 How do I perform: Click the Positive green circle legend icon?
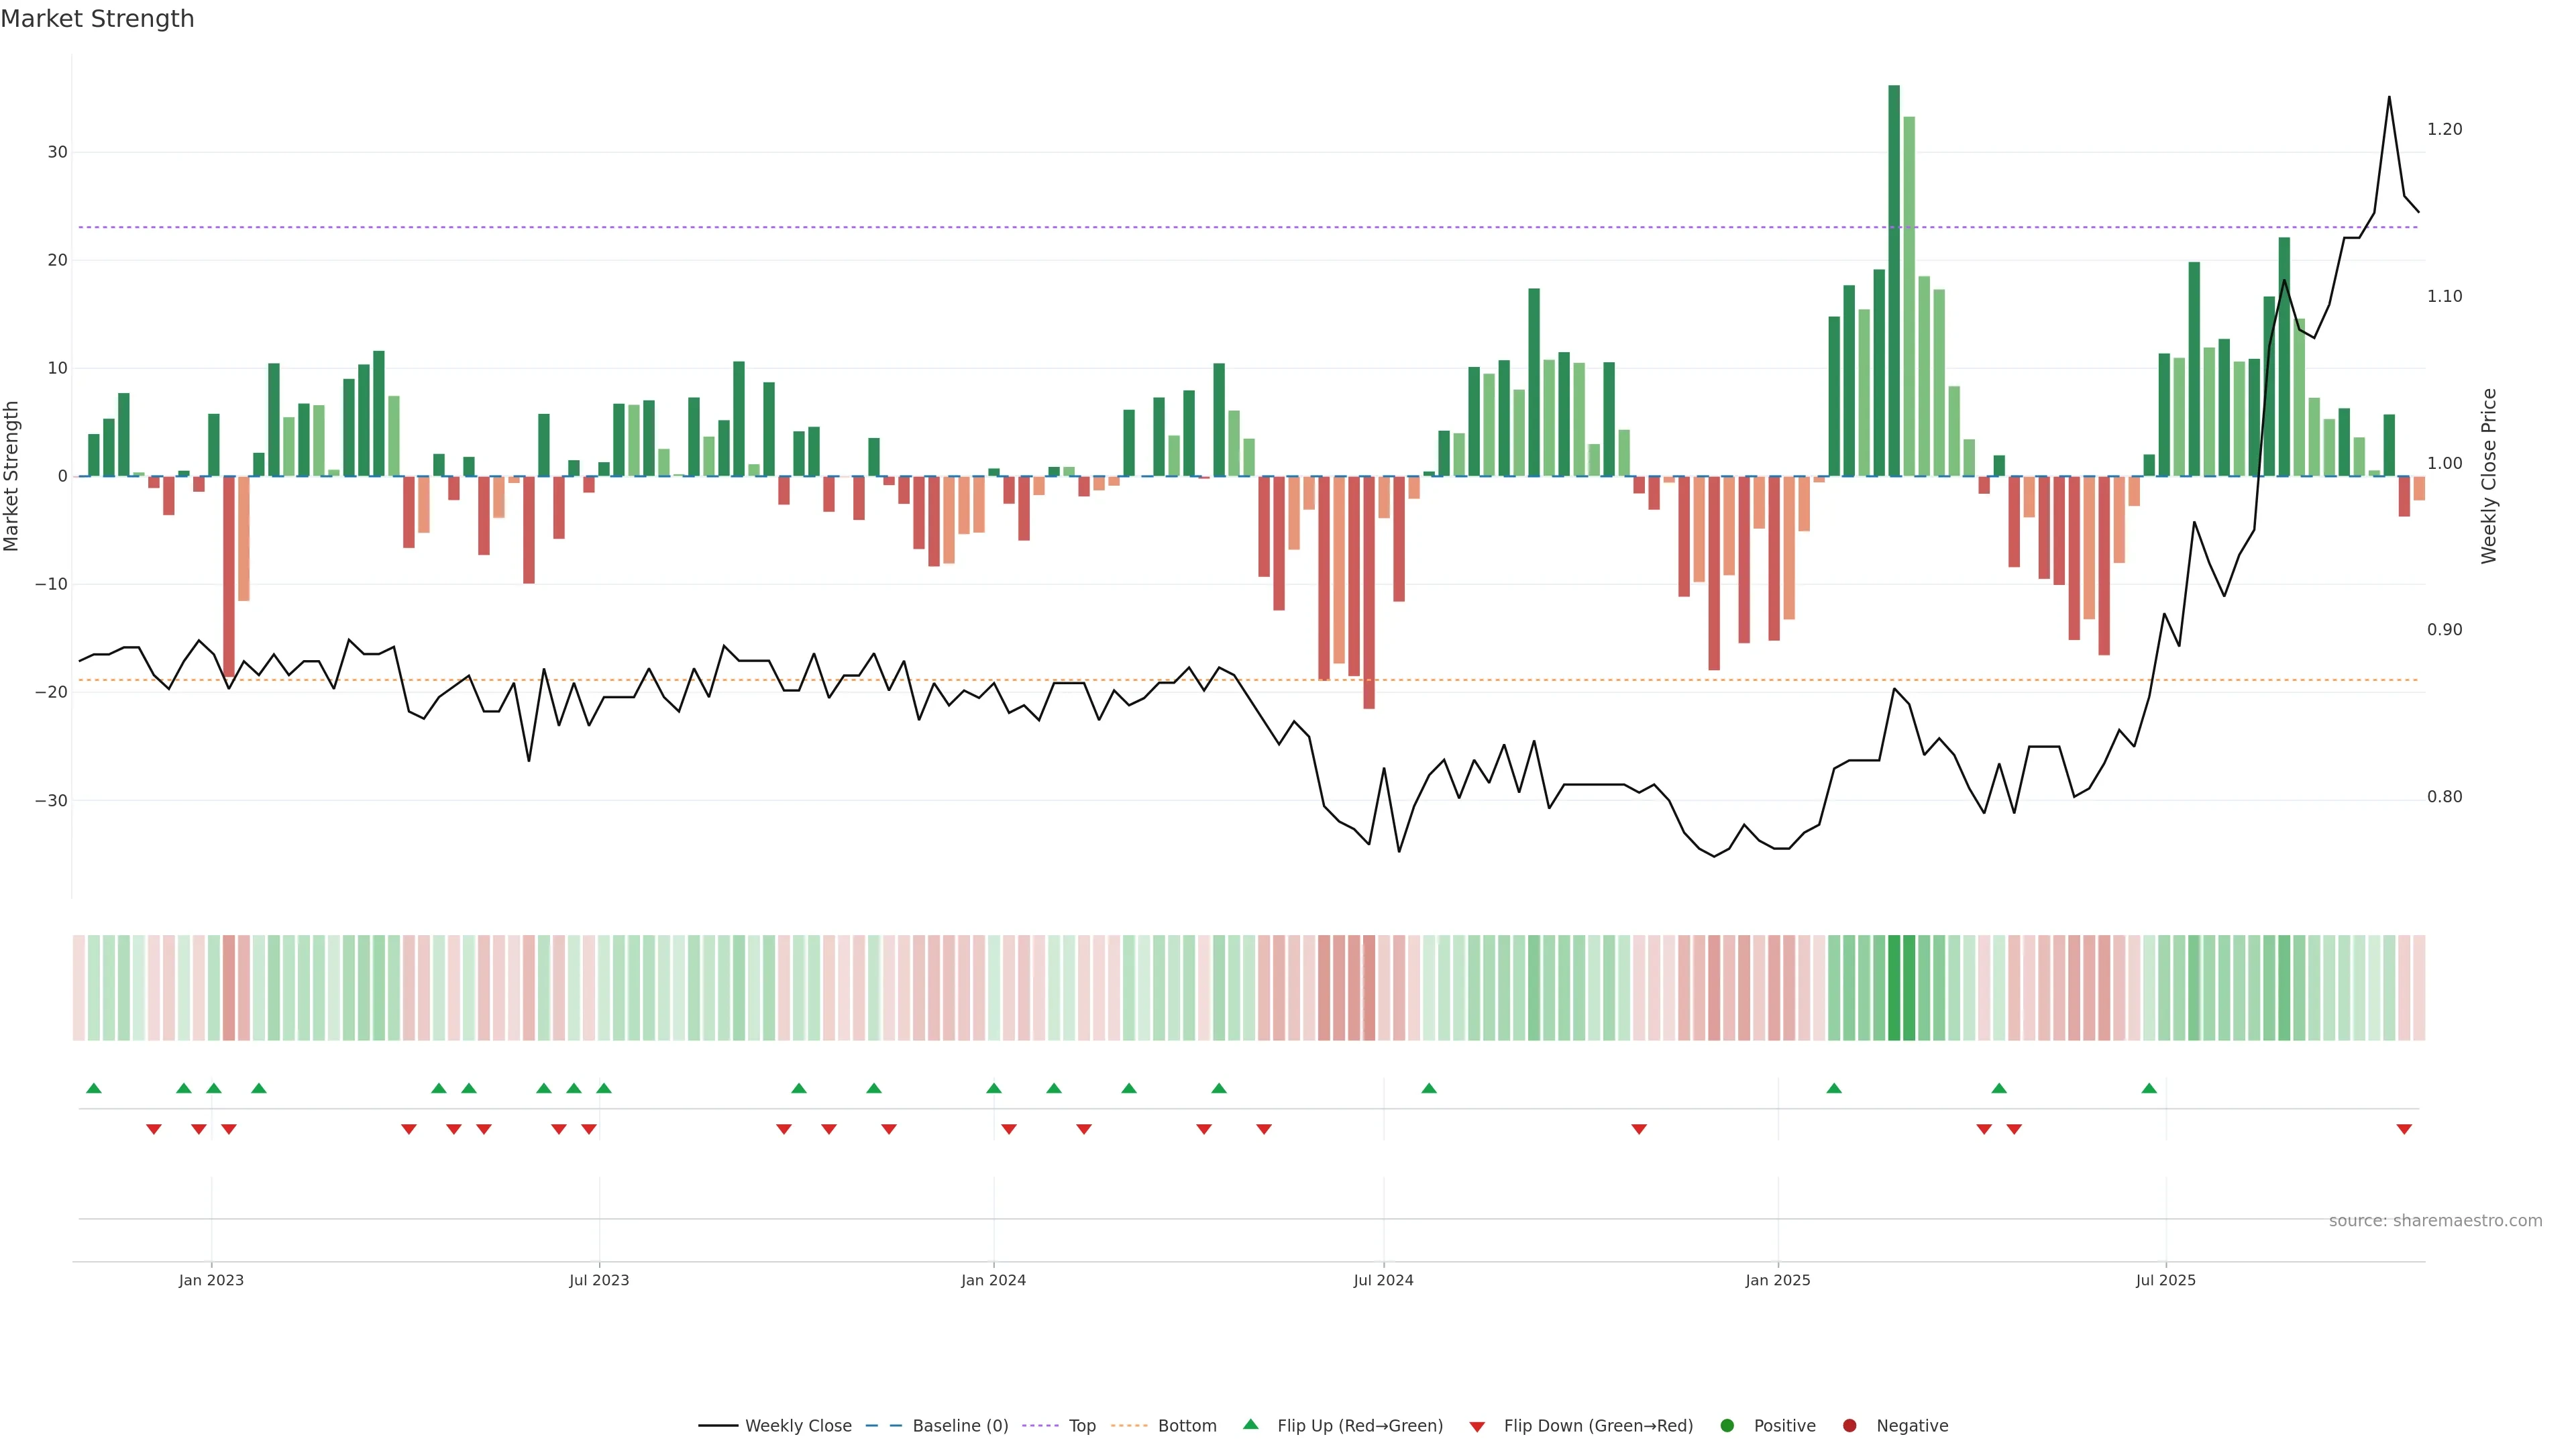point(1727,1425)
